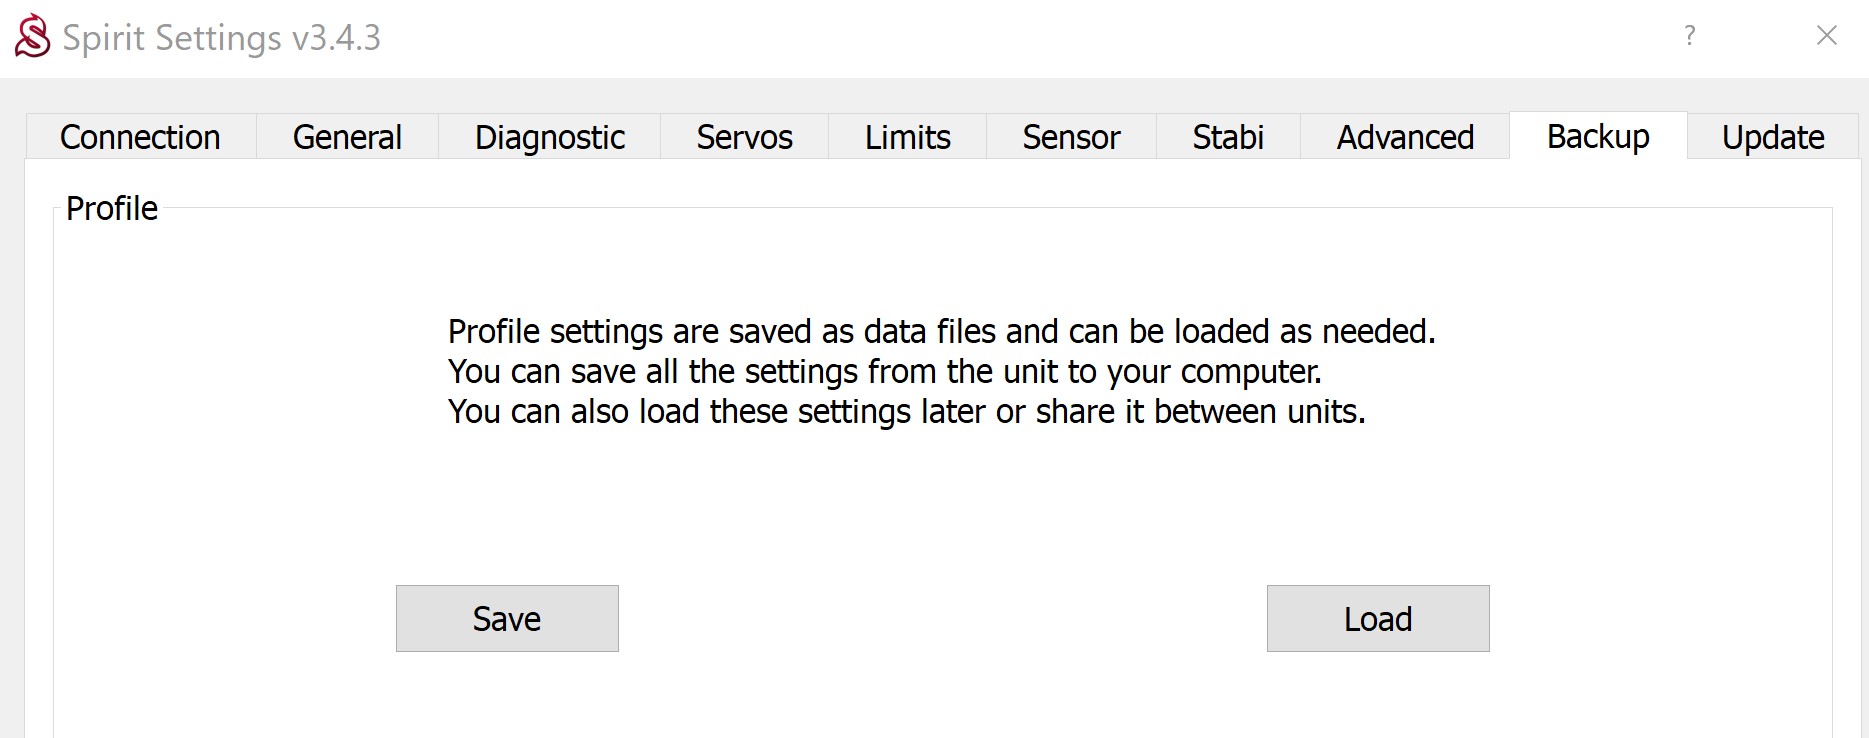Click the Profile group box label
Viewport: 1869px width, 738px height.
pyautogui.click(x=112, y=209)
